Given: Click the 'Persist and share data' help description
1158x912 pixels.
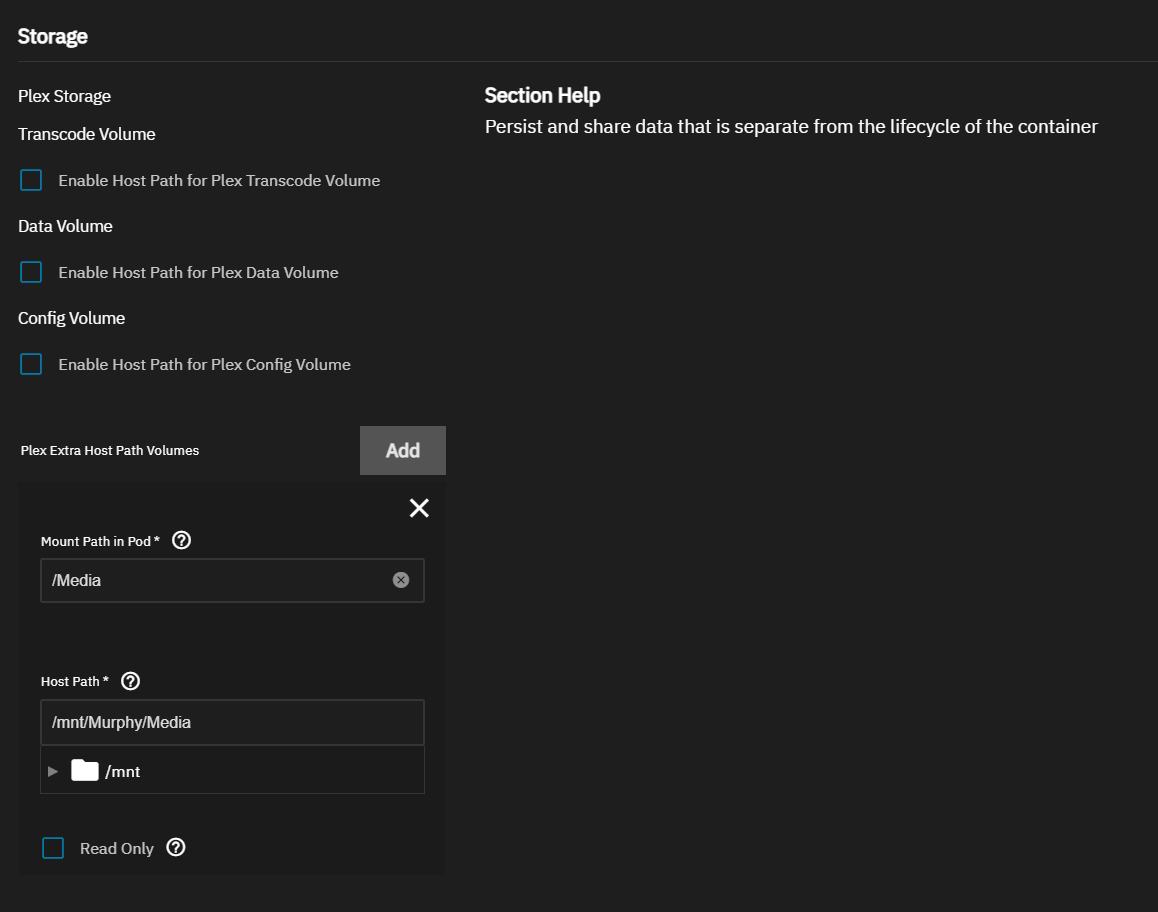Looking at the screenshot, I should [x=791, y=127].
